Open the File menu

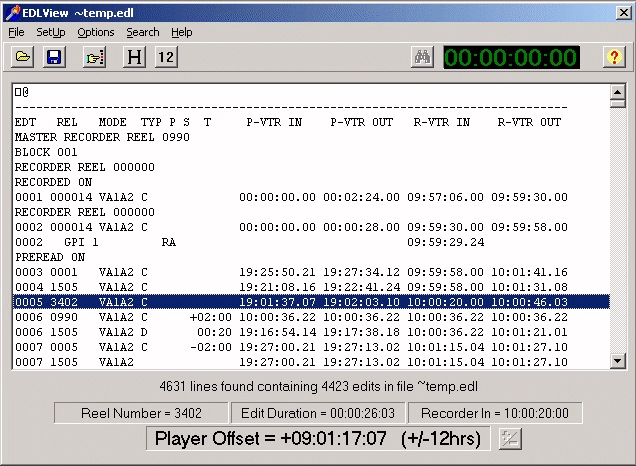click(x=16, y=32)
